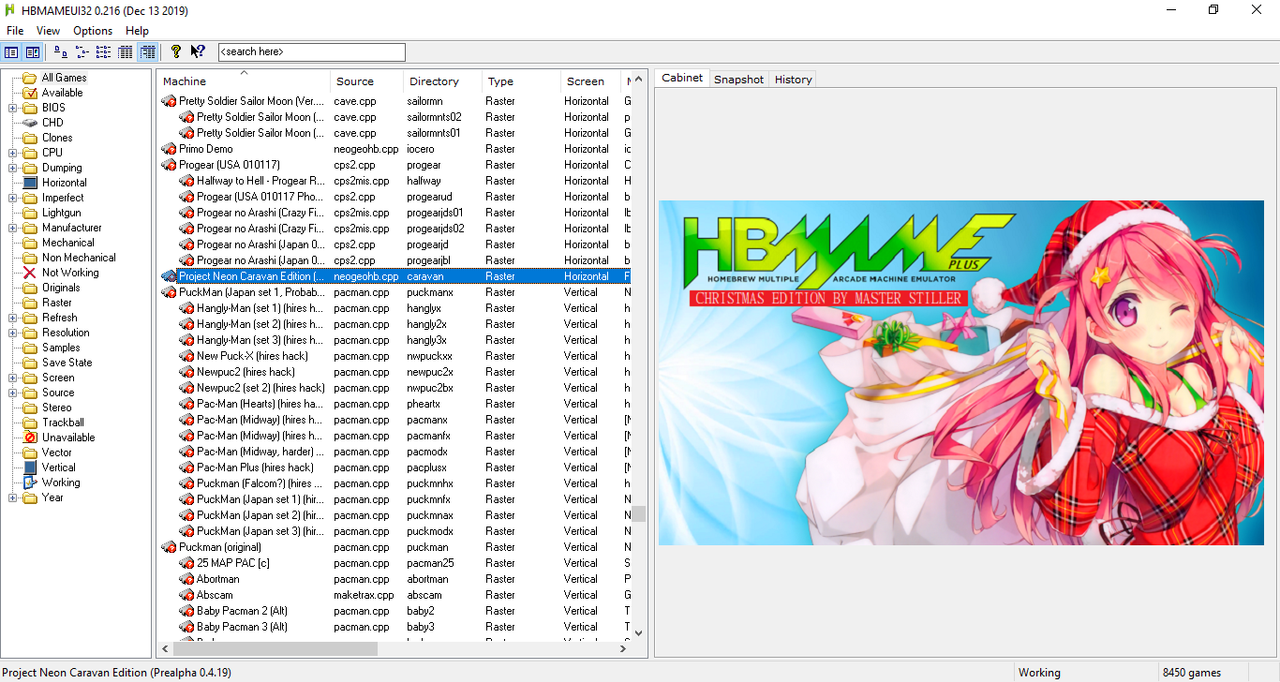Sort by the Type column header
Screen dimensions: 1280x682
pos(522,81)
